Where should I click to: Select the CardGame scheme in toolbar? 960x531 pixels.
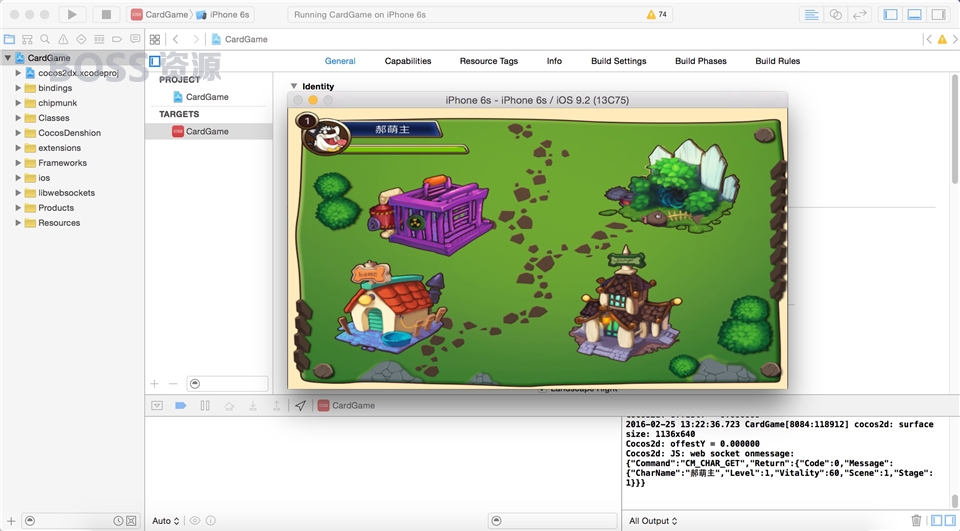pos(159,14)
